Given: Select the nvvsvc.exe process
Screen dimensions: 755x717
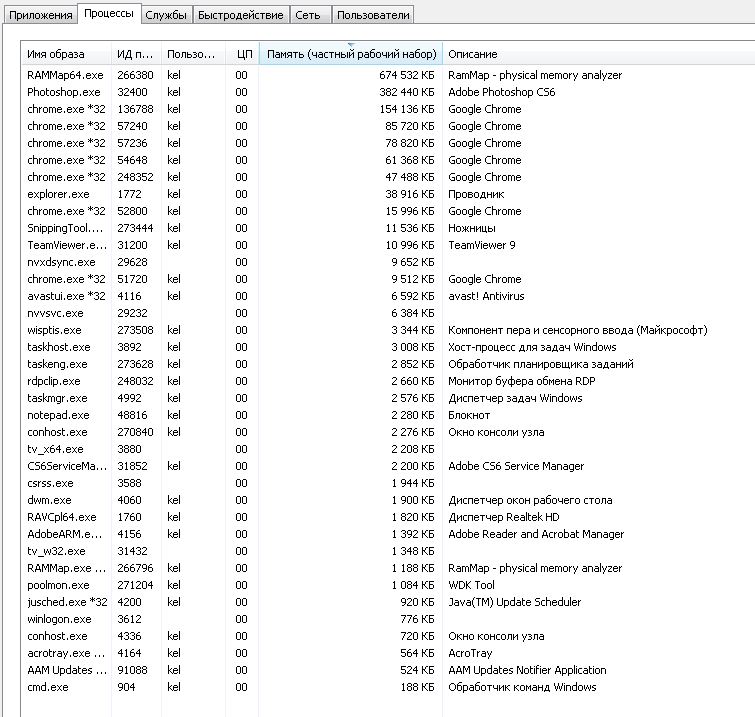Looking at the screenshot, I should [x=388, y=313].
